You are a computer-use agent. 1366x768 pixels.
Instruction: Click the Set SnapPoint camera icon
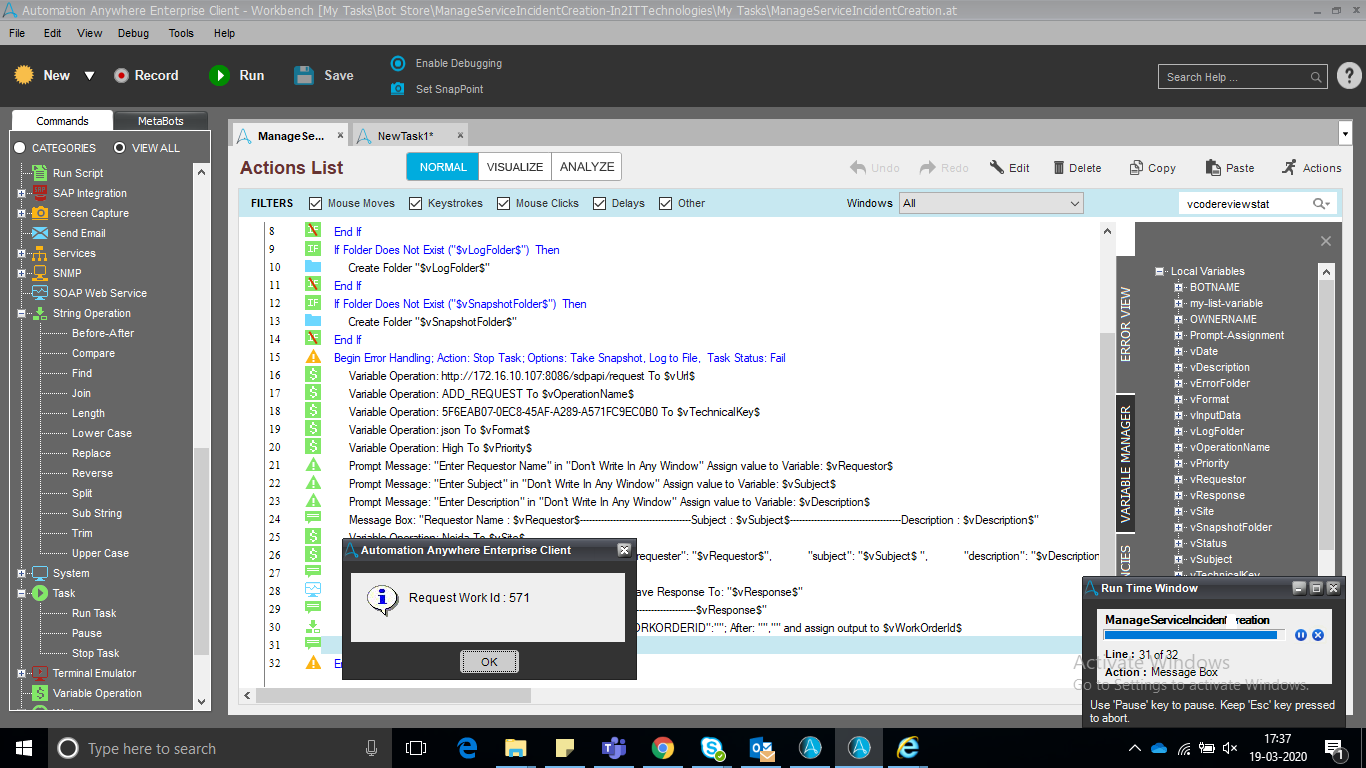pos(398,89)
